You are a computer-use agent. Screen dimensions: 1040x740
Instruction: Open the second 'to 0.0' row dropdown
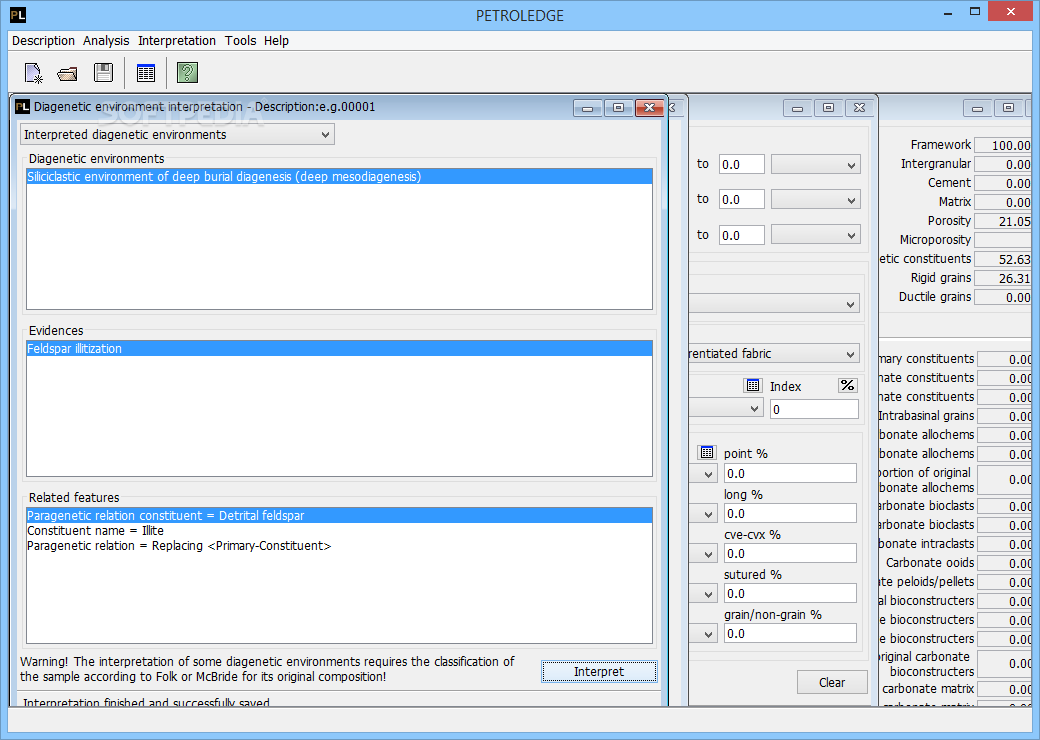coord(816,200)
